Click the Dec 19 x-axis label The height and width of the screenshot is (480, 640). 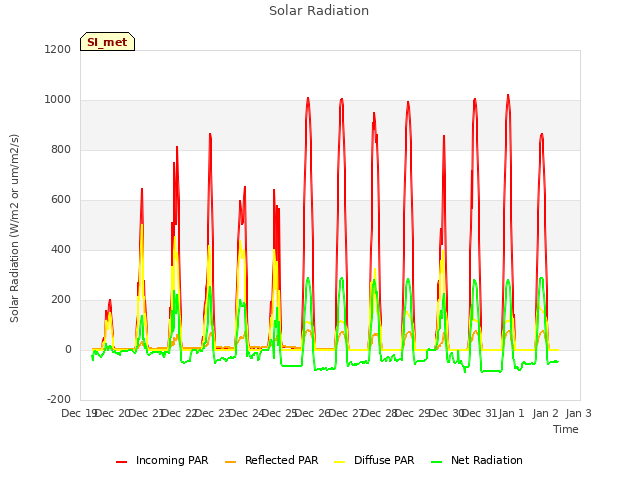78,413
